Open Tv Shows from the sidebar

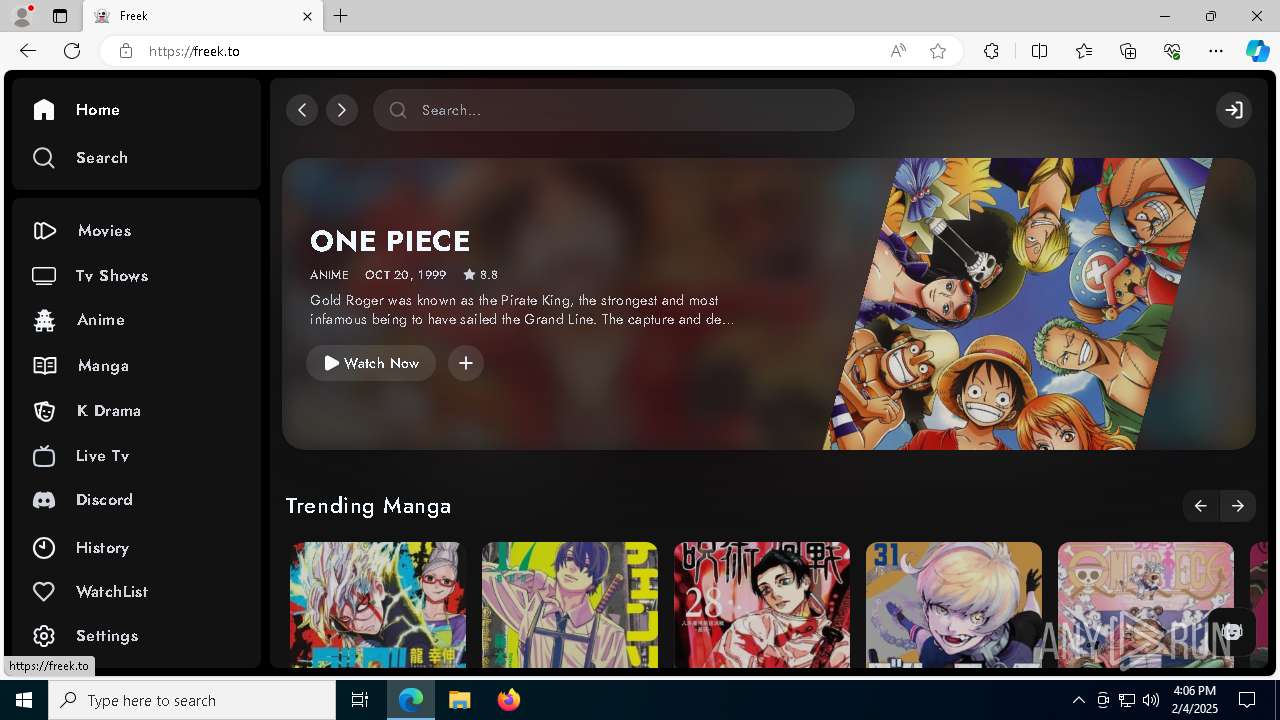(90, 276)
